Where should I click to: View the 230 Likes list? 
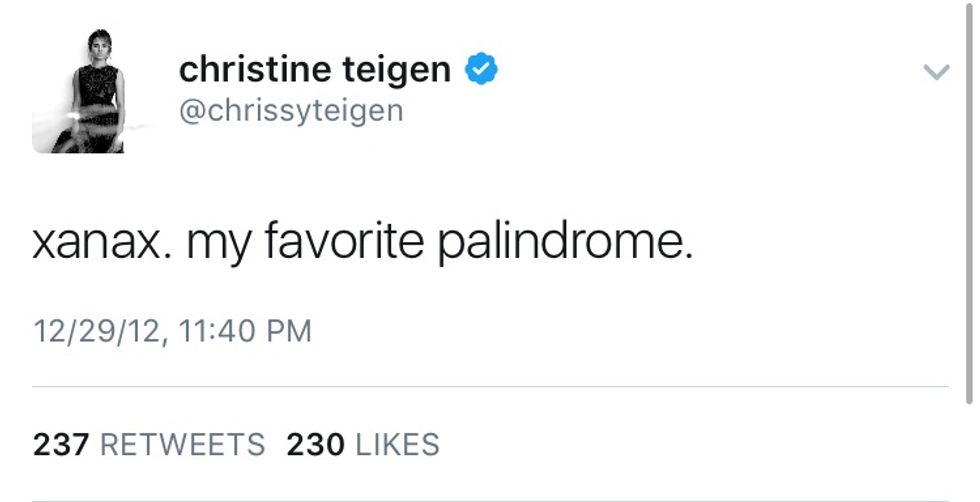tap(363, 444)
